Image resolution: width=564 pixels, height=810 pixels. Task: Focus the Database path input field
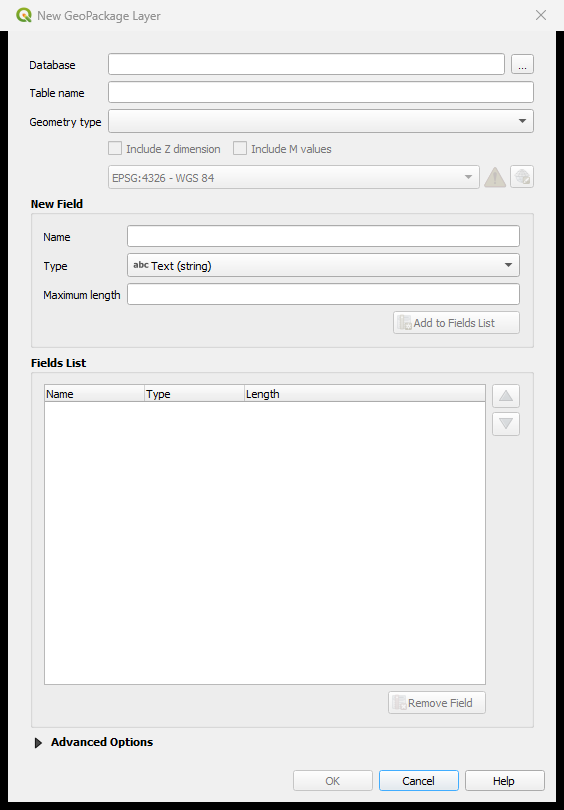click(x=306, y=65)
